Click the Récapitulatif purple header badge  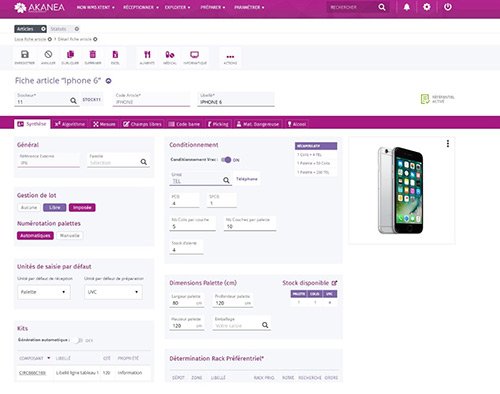click(x=316, y=146)
